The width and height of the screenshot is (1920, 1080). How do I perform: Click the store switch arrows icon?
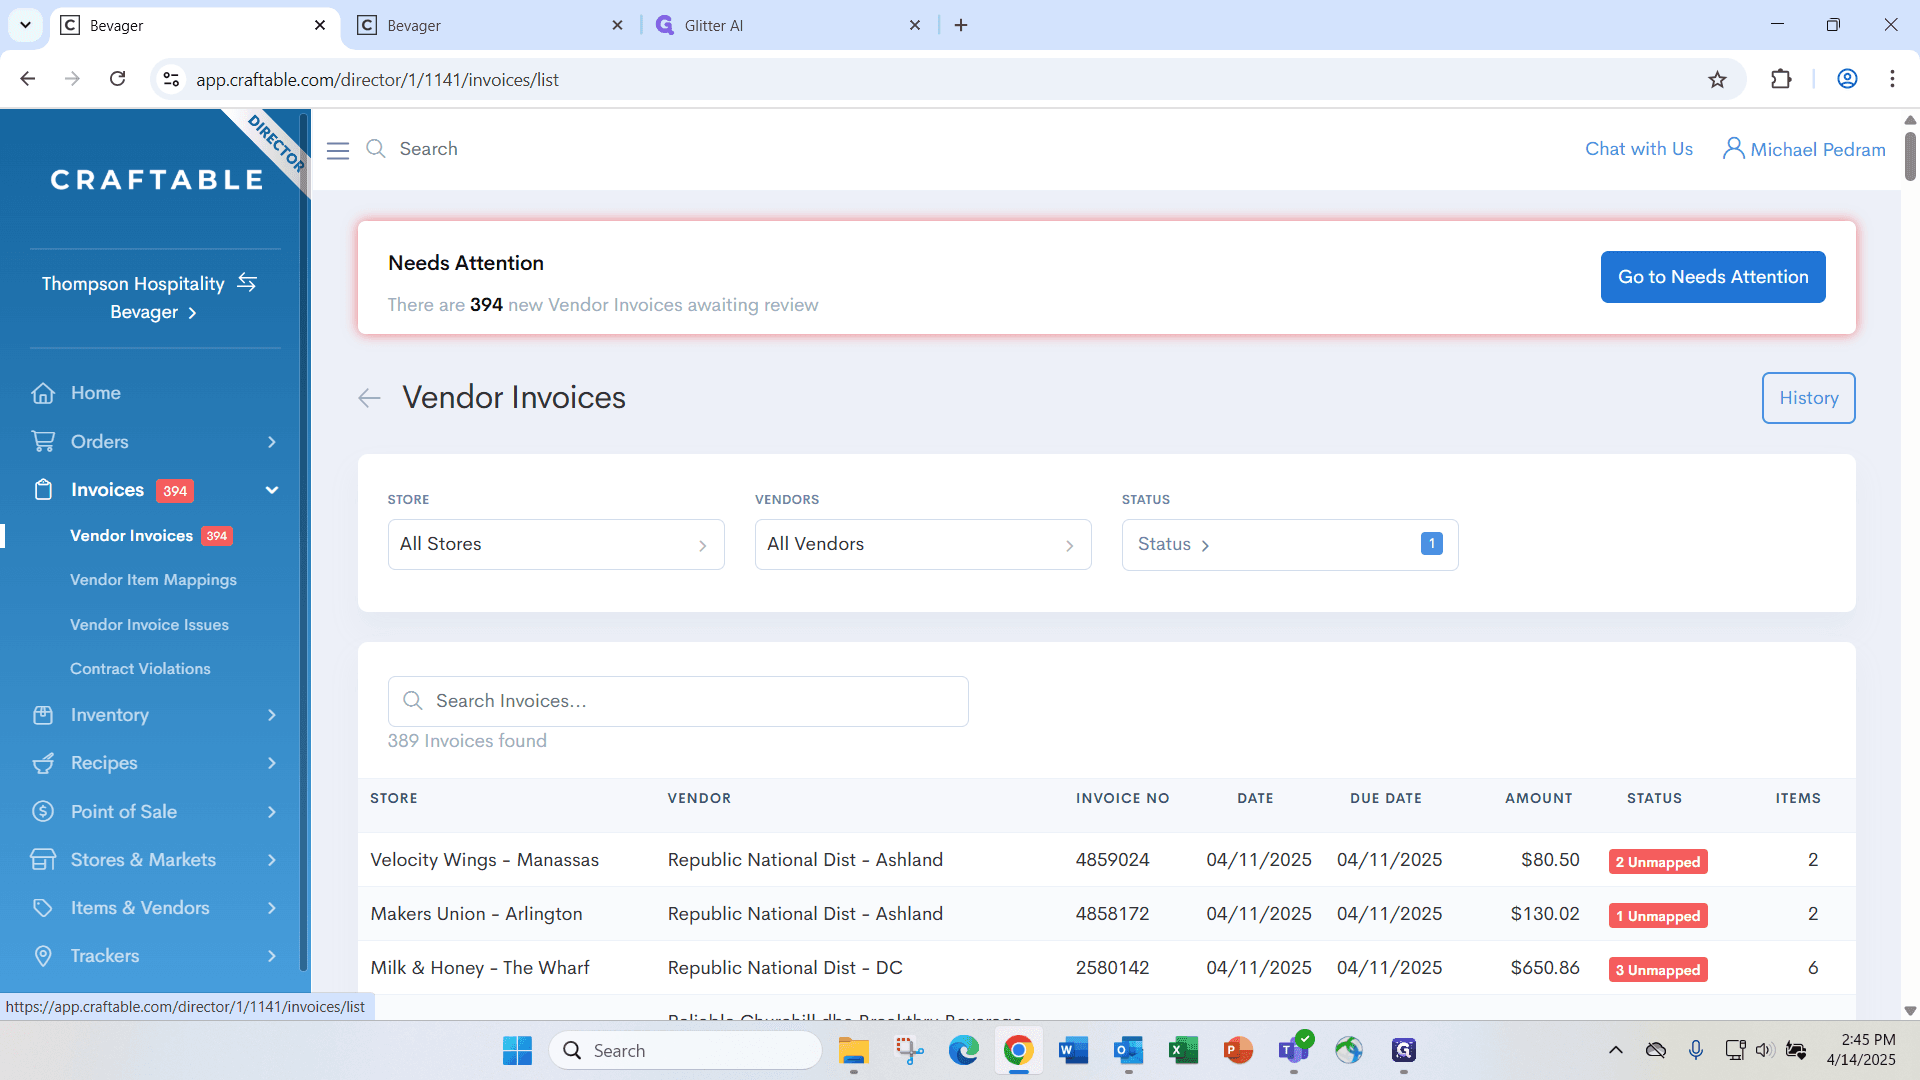(247, 283)
